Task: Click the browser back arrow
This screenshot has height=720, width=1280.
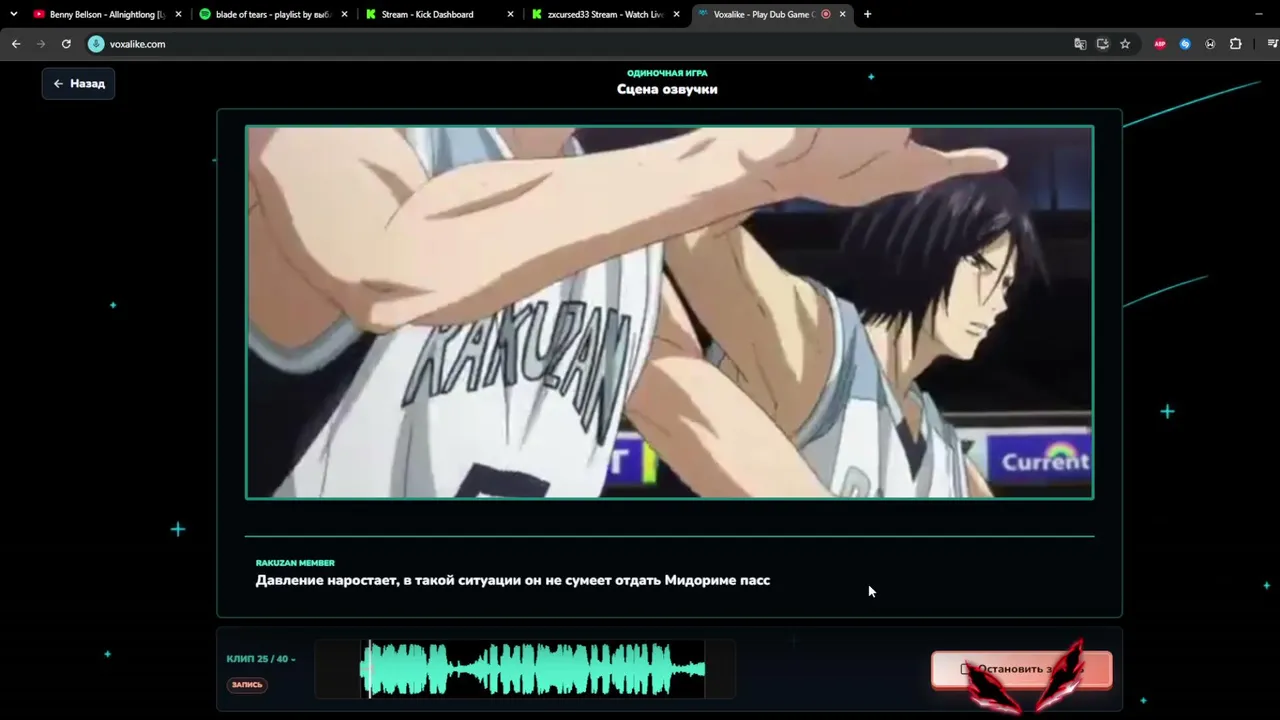Action: [x=16, y=44]
